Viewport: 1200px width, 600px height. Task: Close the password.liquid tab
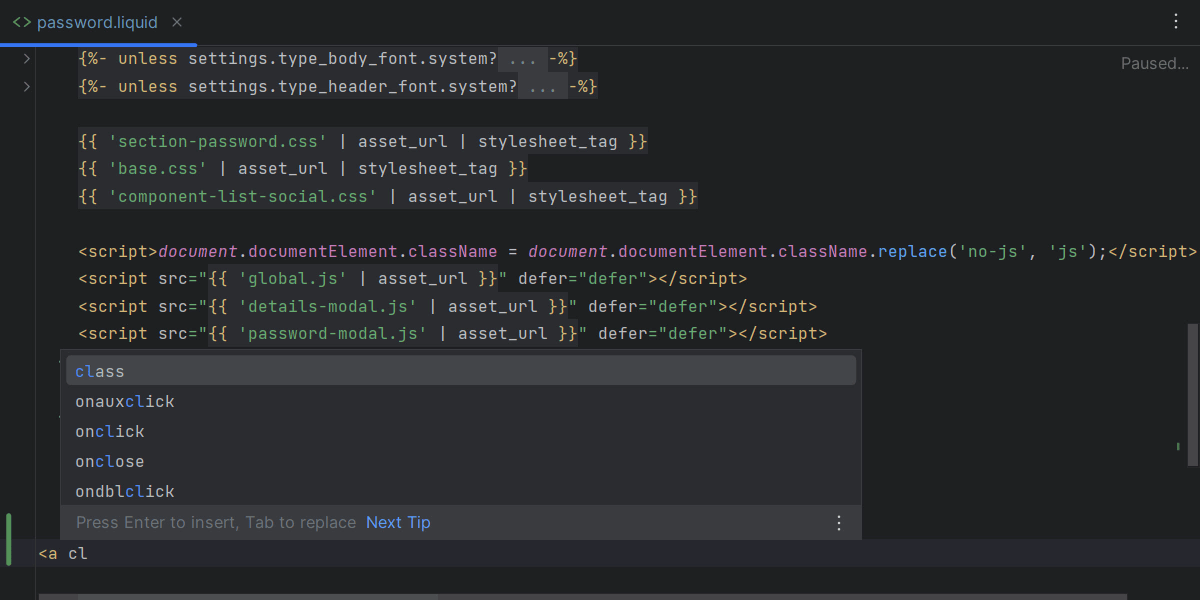click(177, 22)
